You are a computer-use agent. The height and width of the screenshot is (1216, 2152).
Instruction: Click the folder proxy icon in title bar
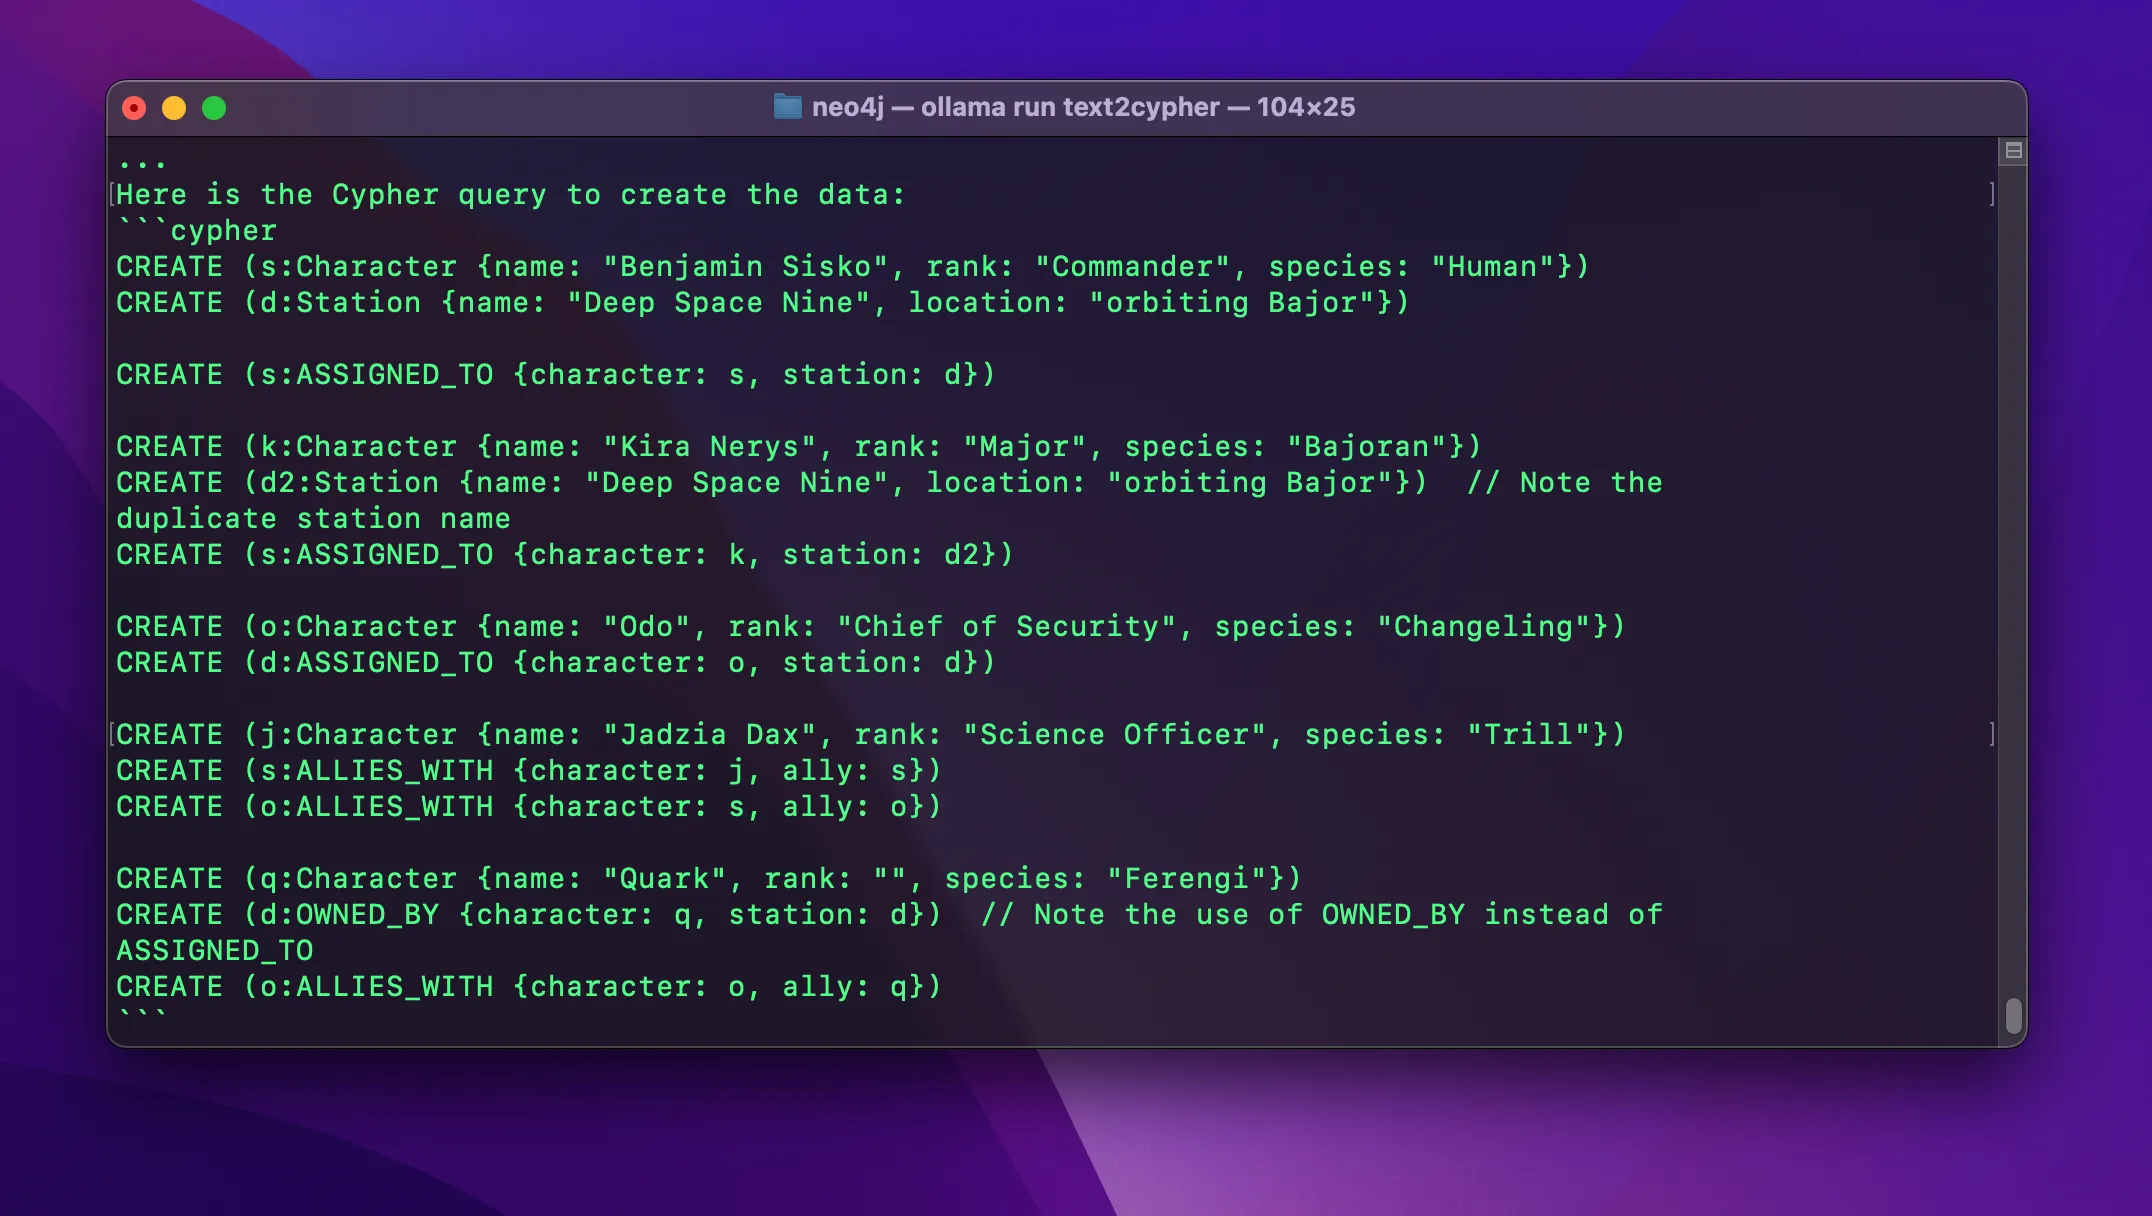[788, 107]
